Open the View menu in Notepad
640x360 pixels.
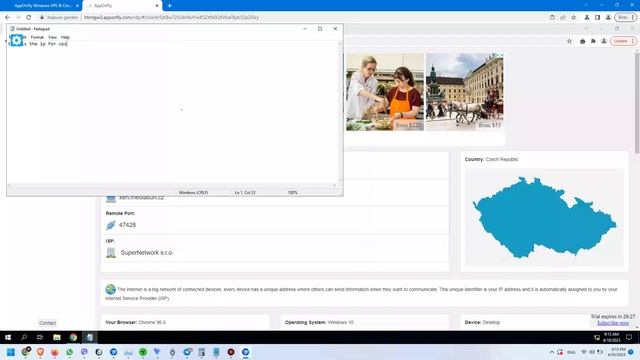coord(52,37)
